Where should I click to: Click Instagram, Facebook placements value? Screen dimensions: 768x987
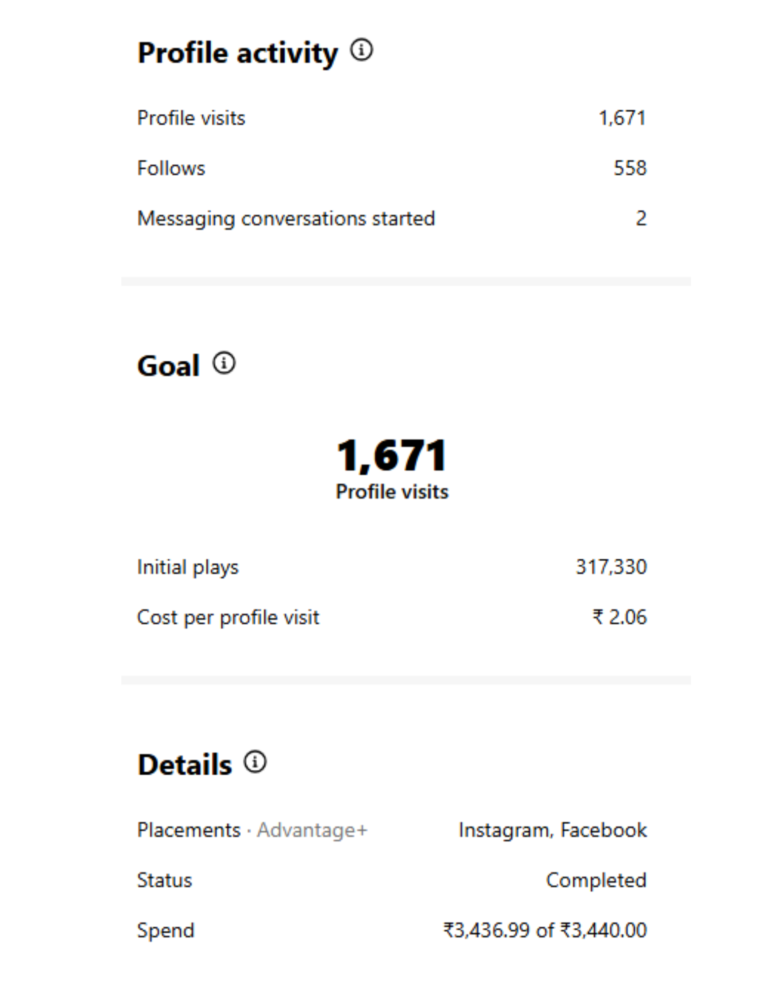[553, 830]
